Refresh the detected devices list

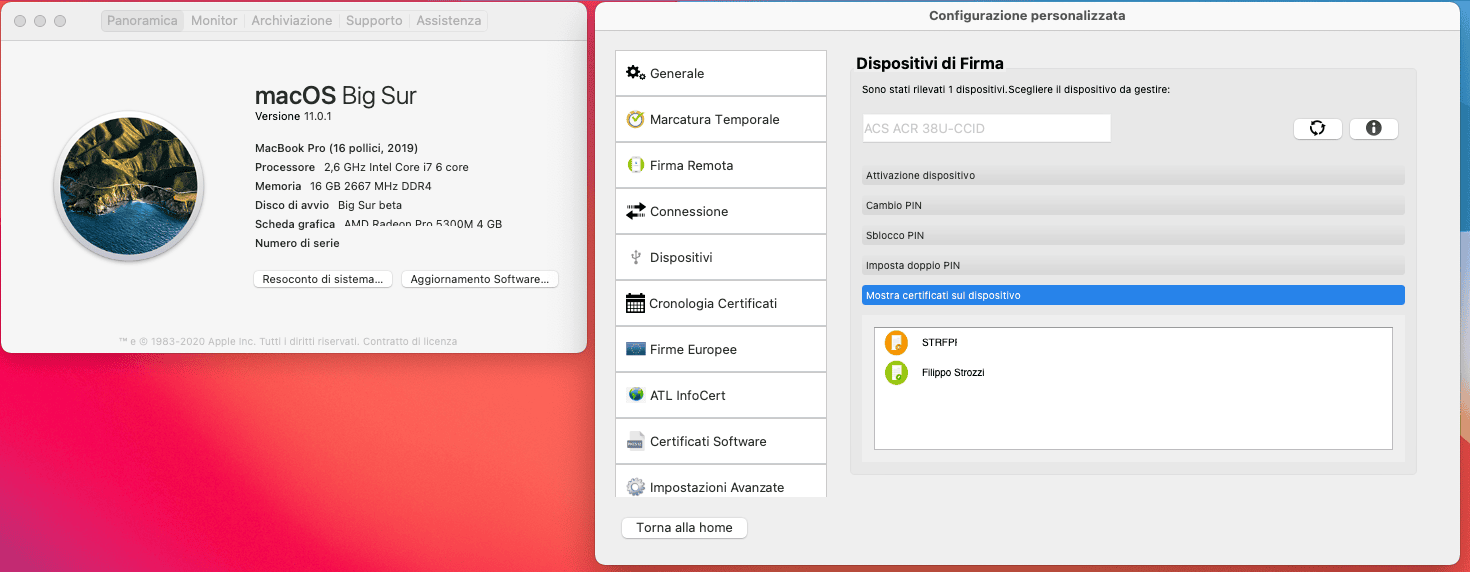[x=1318, y=128]
